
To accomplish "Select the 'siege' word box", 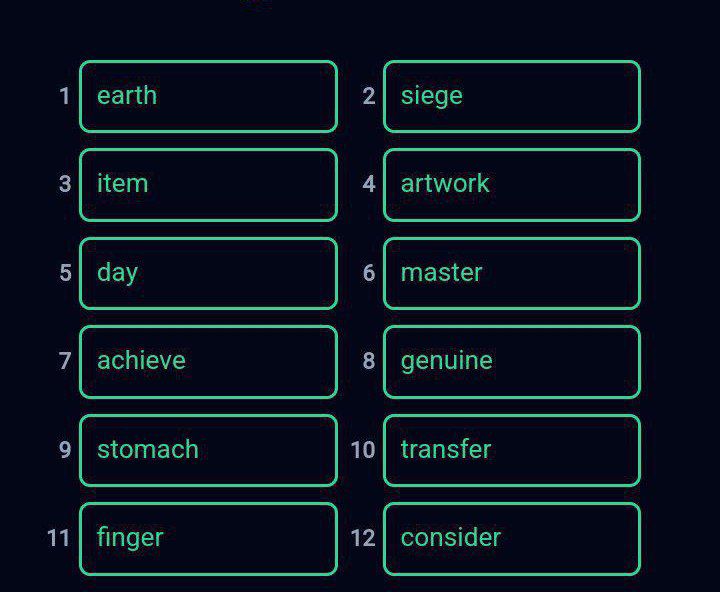I will point(511,96).
